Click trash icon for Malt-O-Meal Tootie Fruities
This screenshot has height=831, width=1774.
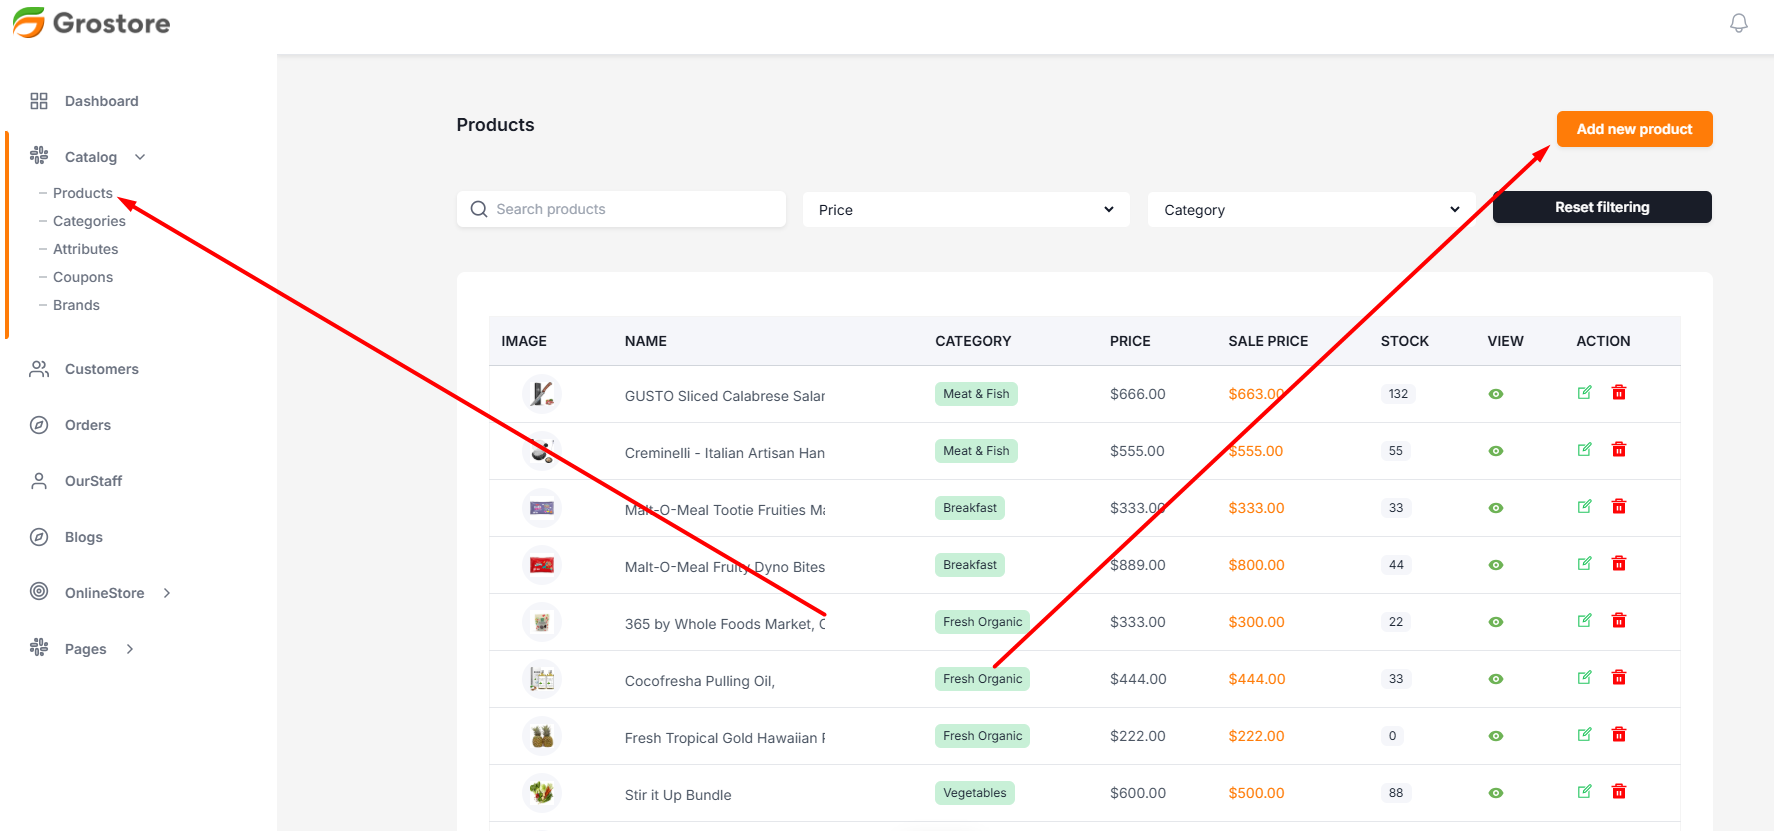1618,507
